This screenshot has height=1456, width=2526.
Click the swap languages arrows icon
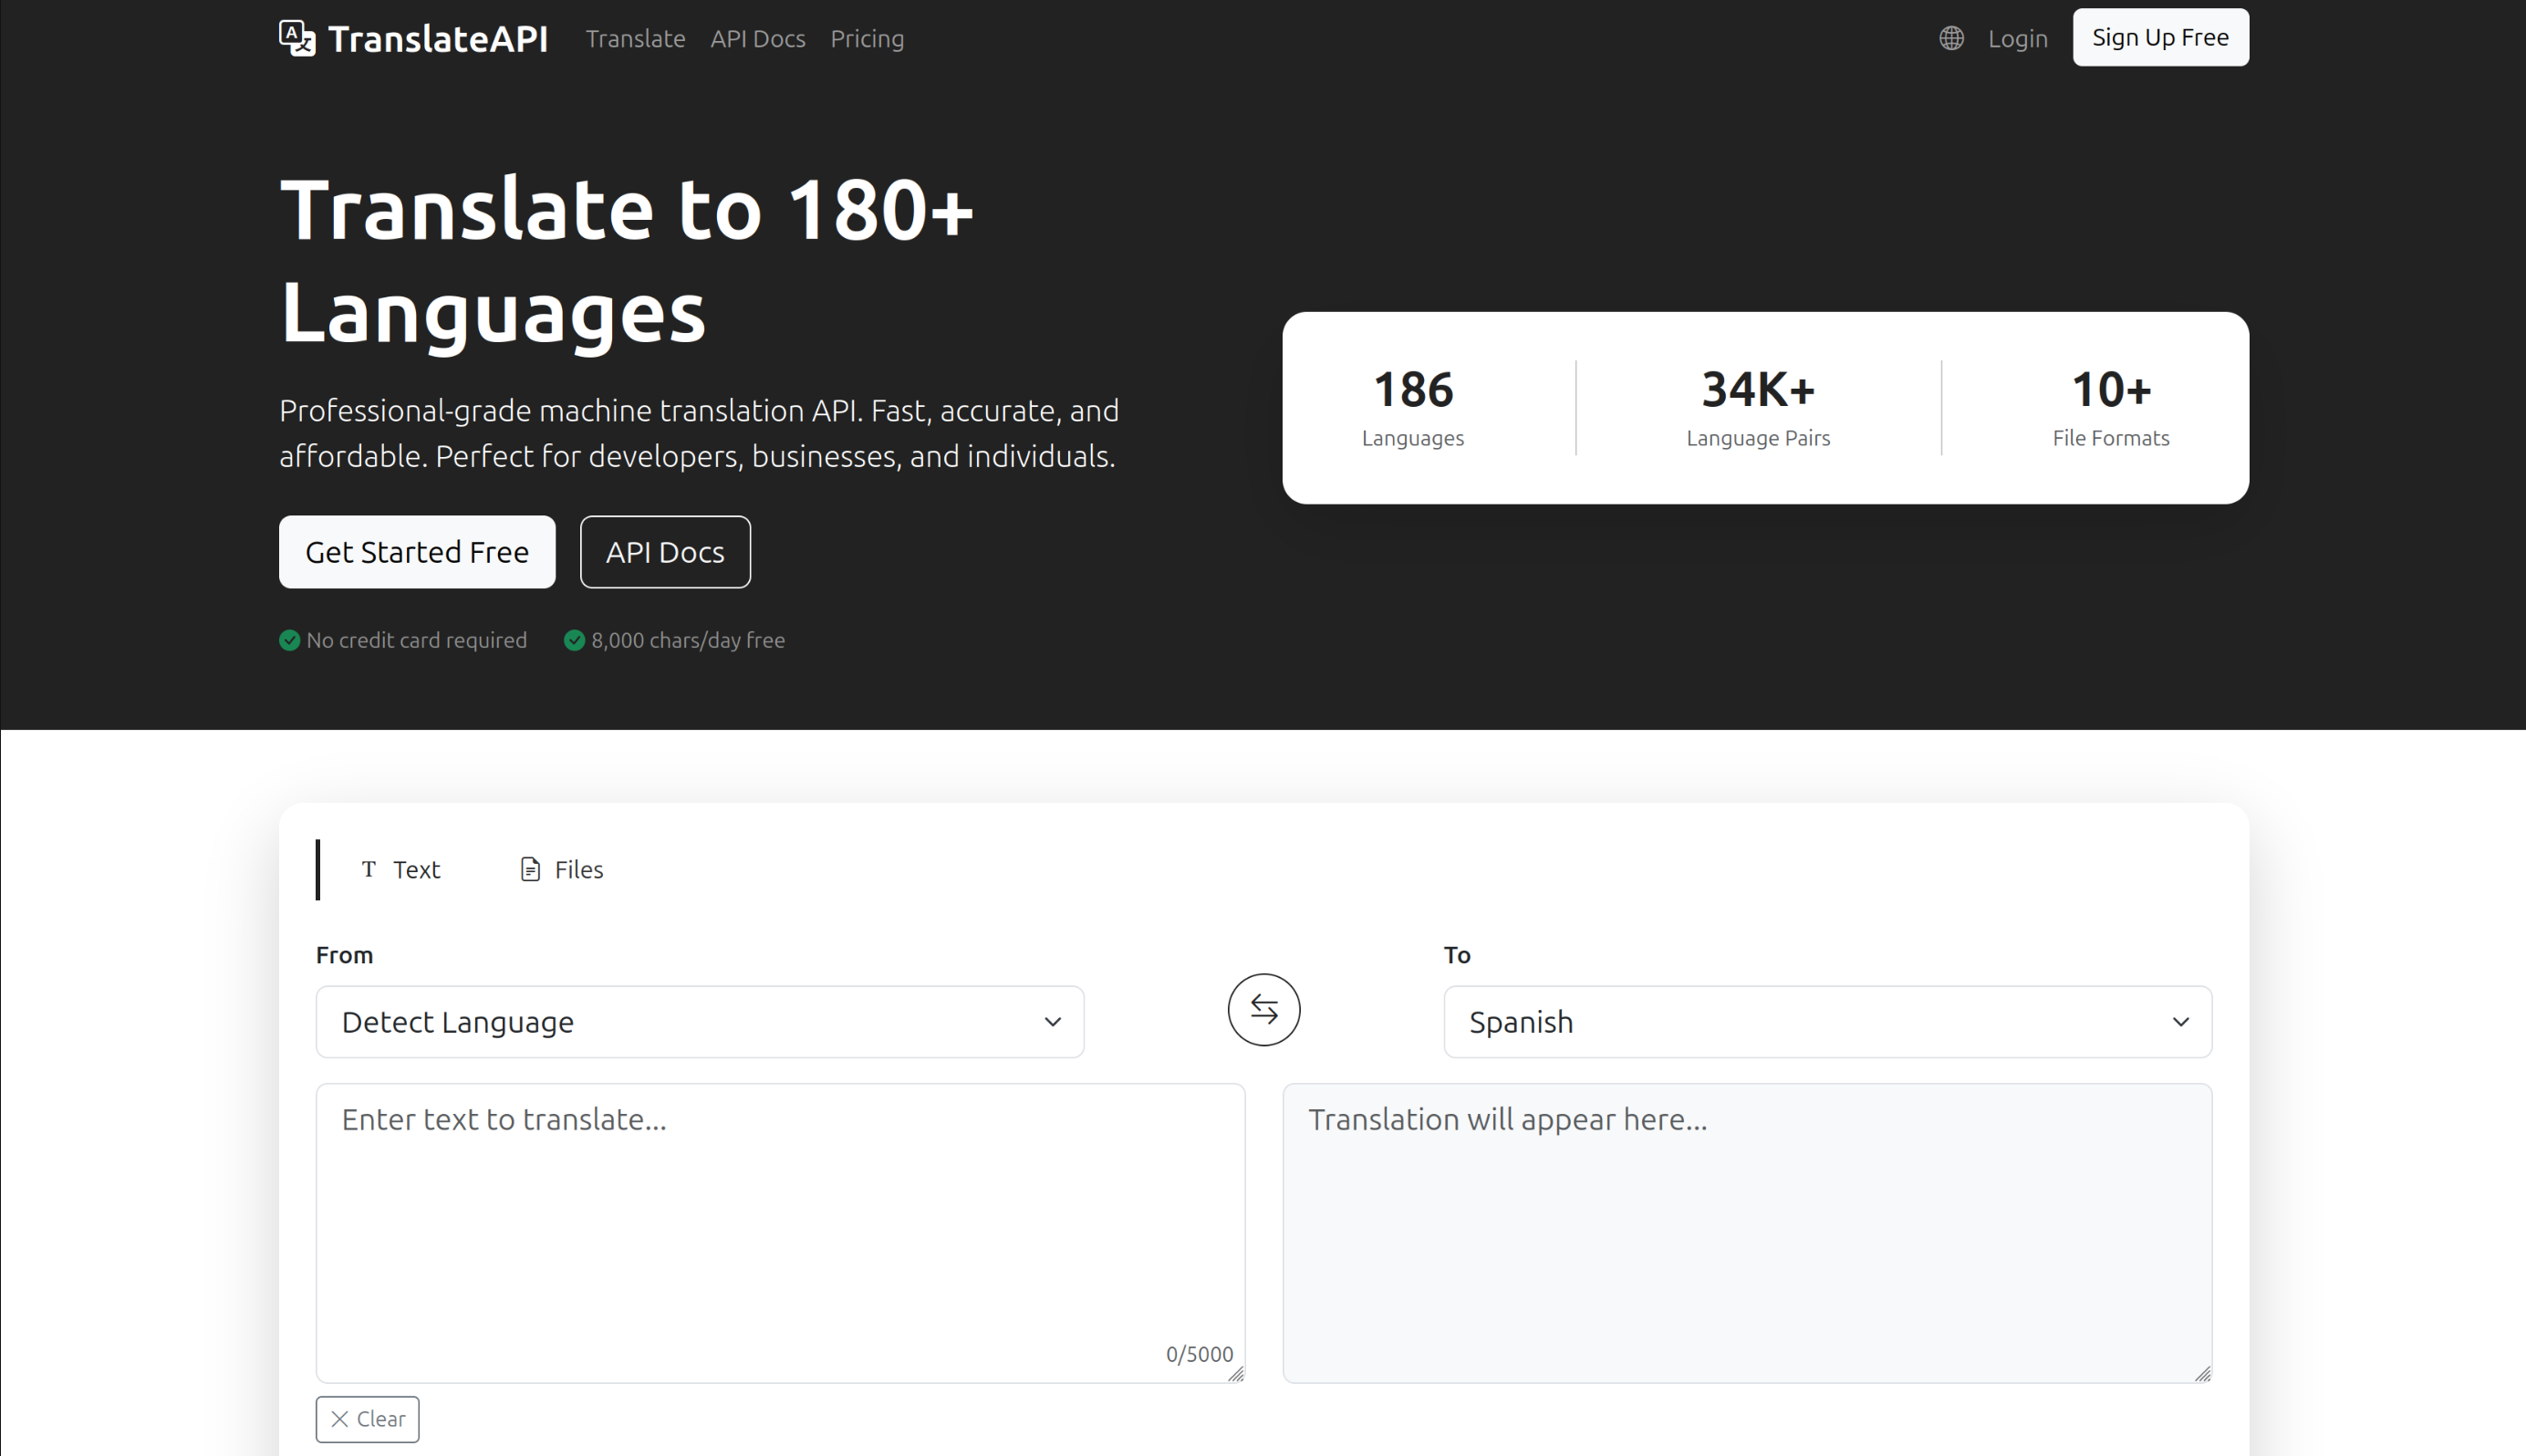pyautogui.click(x=1263, y=1010)
